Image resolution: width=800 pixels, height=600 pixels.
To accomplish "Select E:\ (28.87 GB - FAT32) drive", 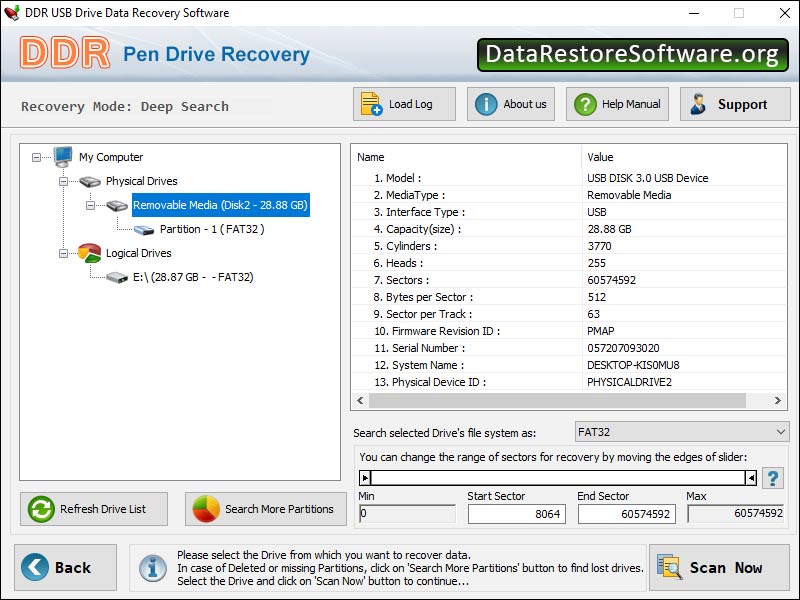I will point(193,277).
